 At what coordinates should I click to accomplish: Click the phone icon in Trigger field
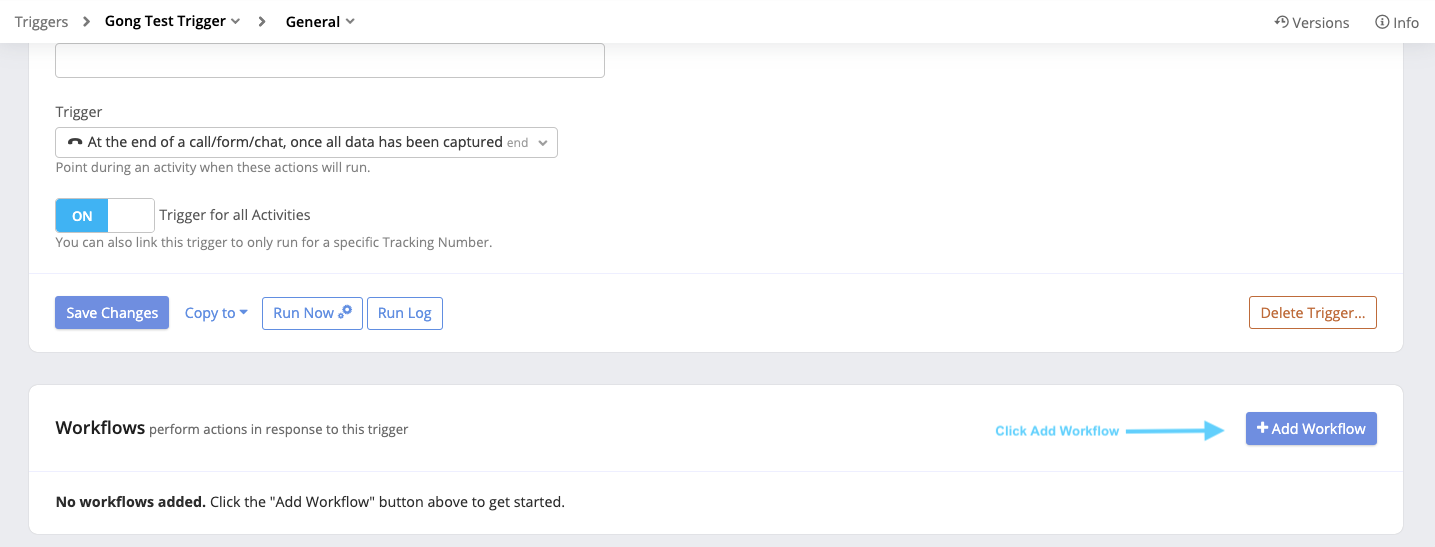pyautogui.click(x=74, y=142)
